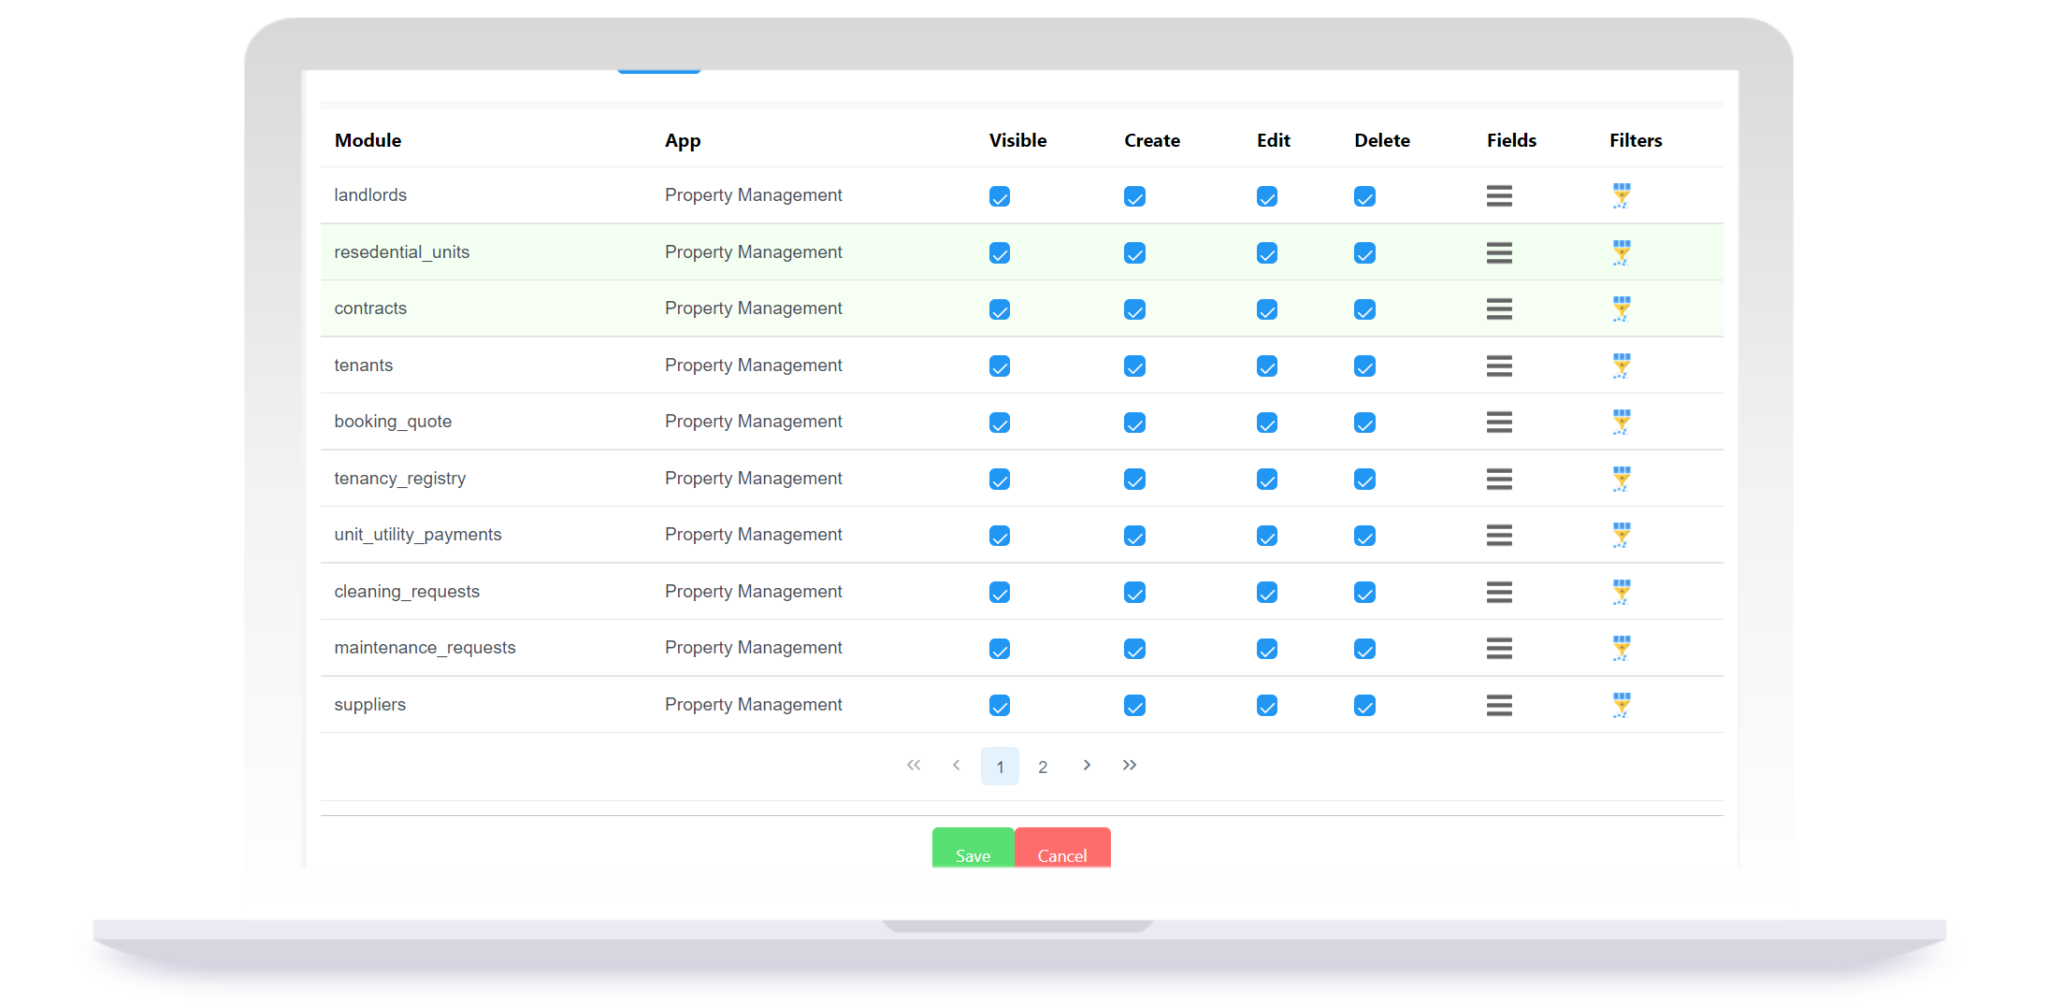Open the Filters settings for landlords
This screenshot has width=2048, height=1004.
click(1622, 196)
